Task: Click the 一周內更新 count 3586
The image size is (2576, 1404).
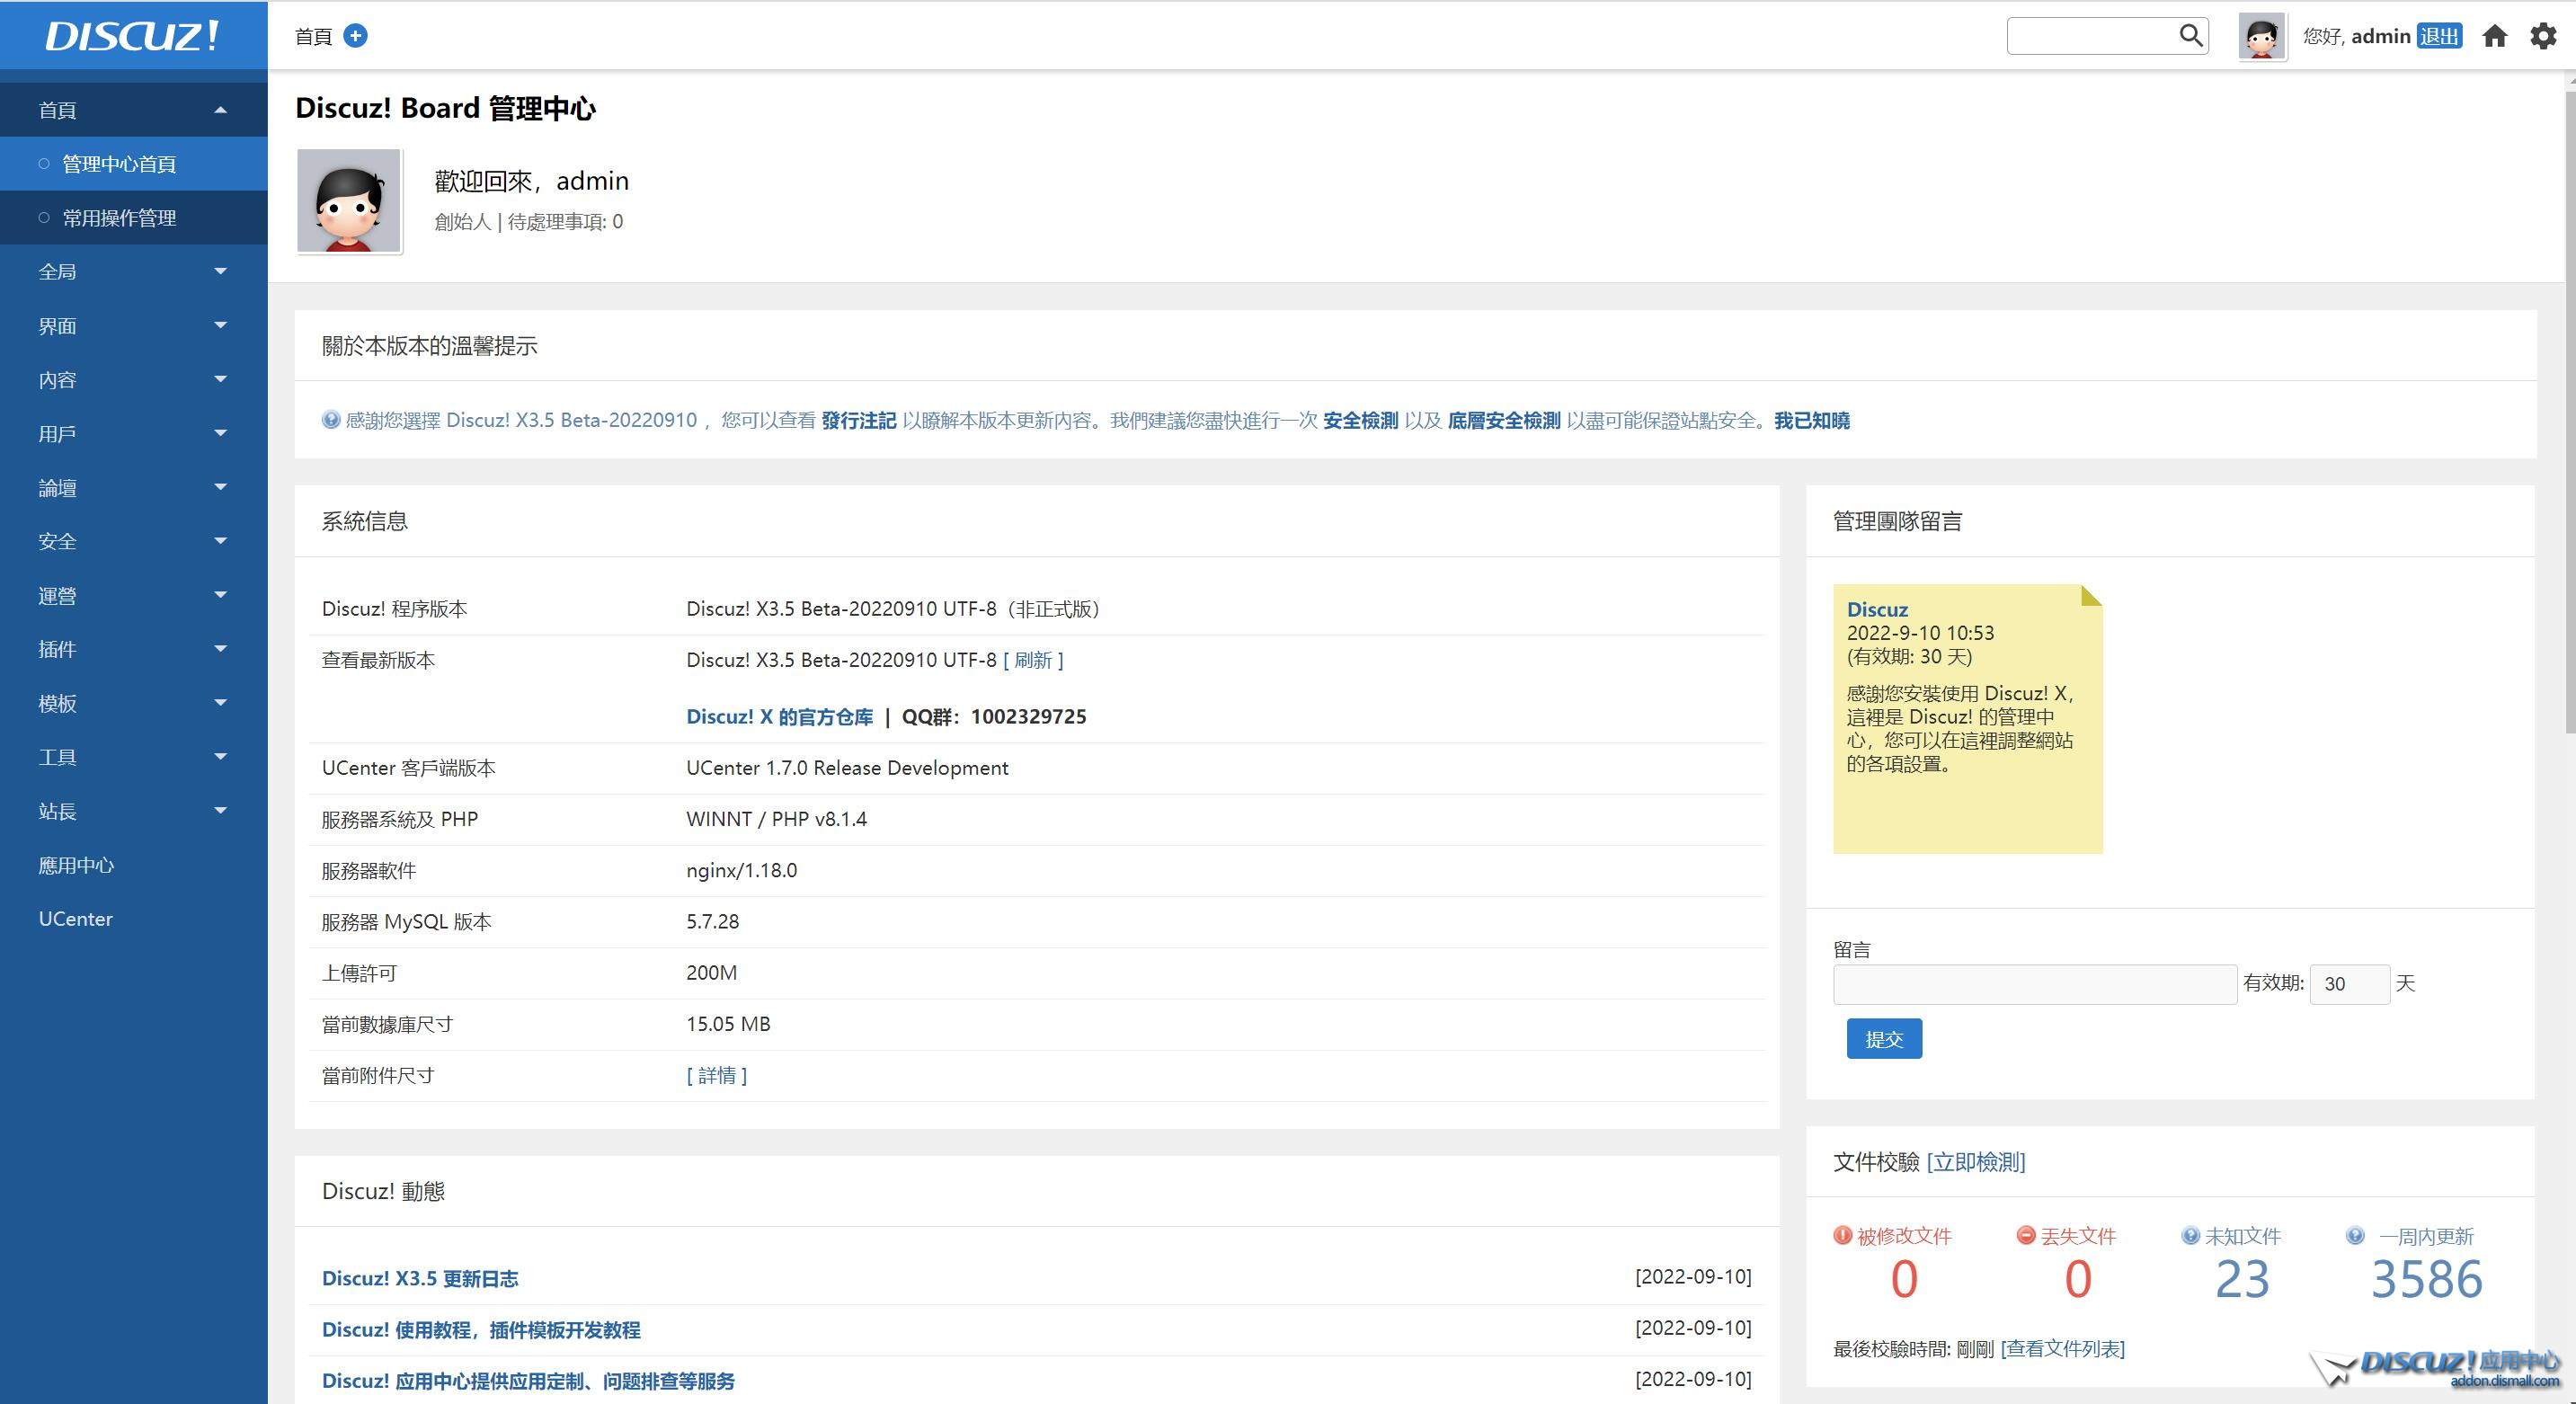Action: coord(2426,1279)
